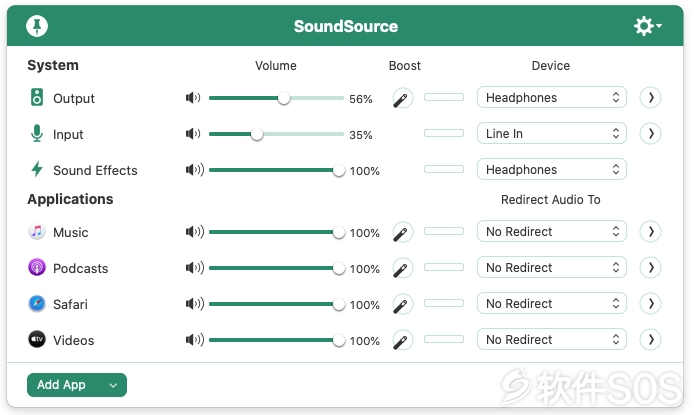Click the Output level meter
Image resolution: width=694 pixels, height=415 pixels.
pyautogui.click(x=444, y=97)
